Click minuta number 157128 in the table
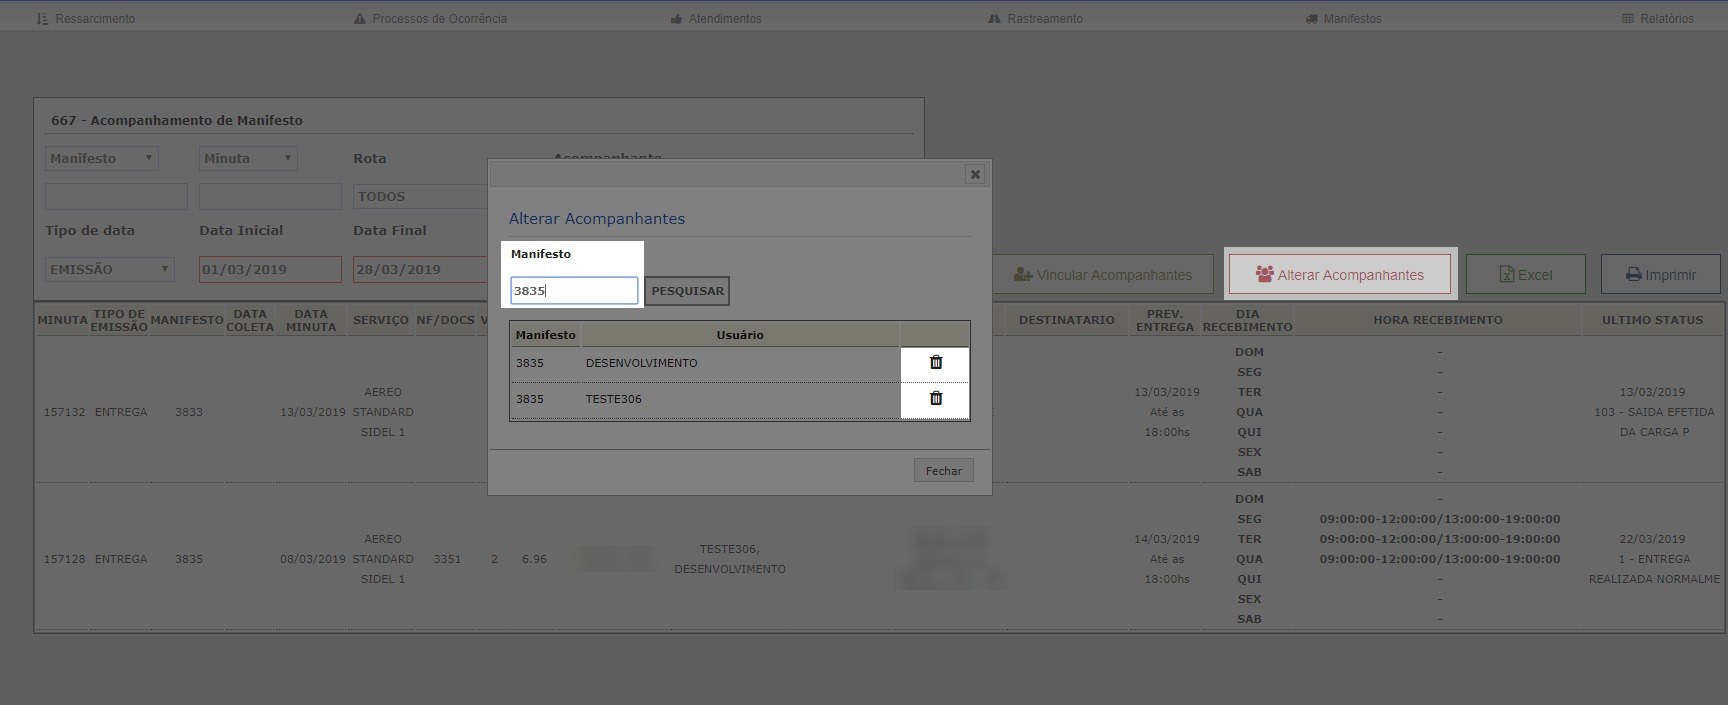Viewport: 1728px width, 705px height. tap(65, 559)
